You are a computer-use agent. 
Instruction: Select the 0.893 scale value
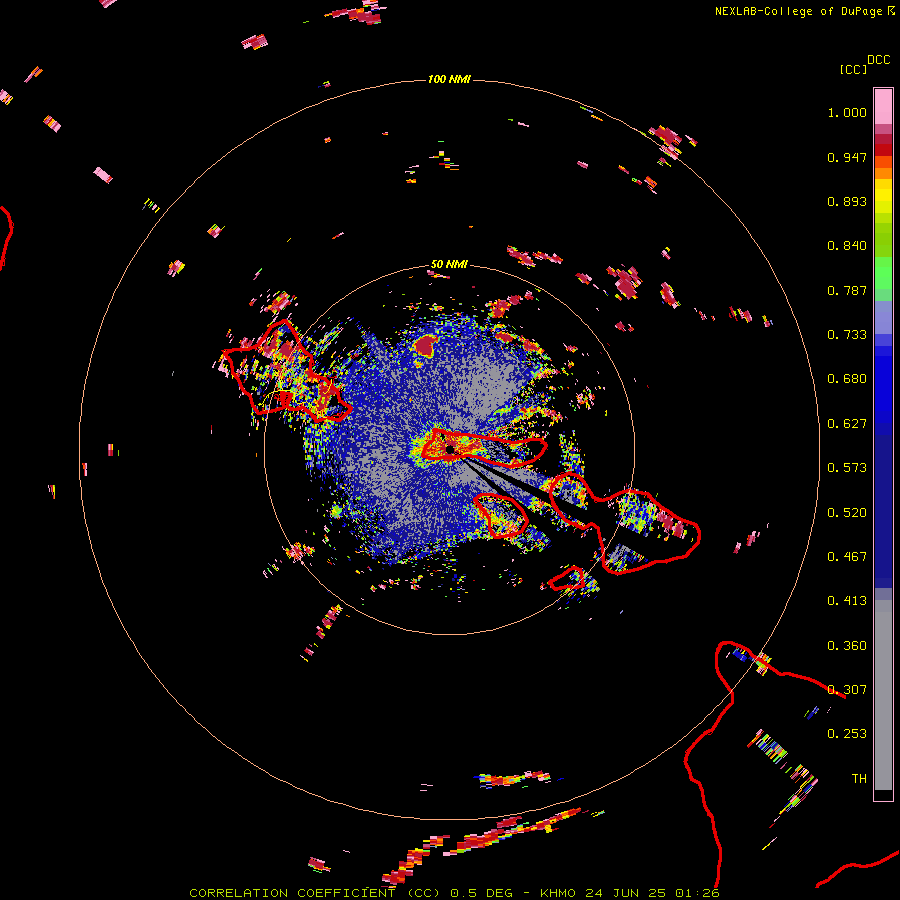click(847, 201)
